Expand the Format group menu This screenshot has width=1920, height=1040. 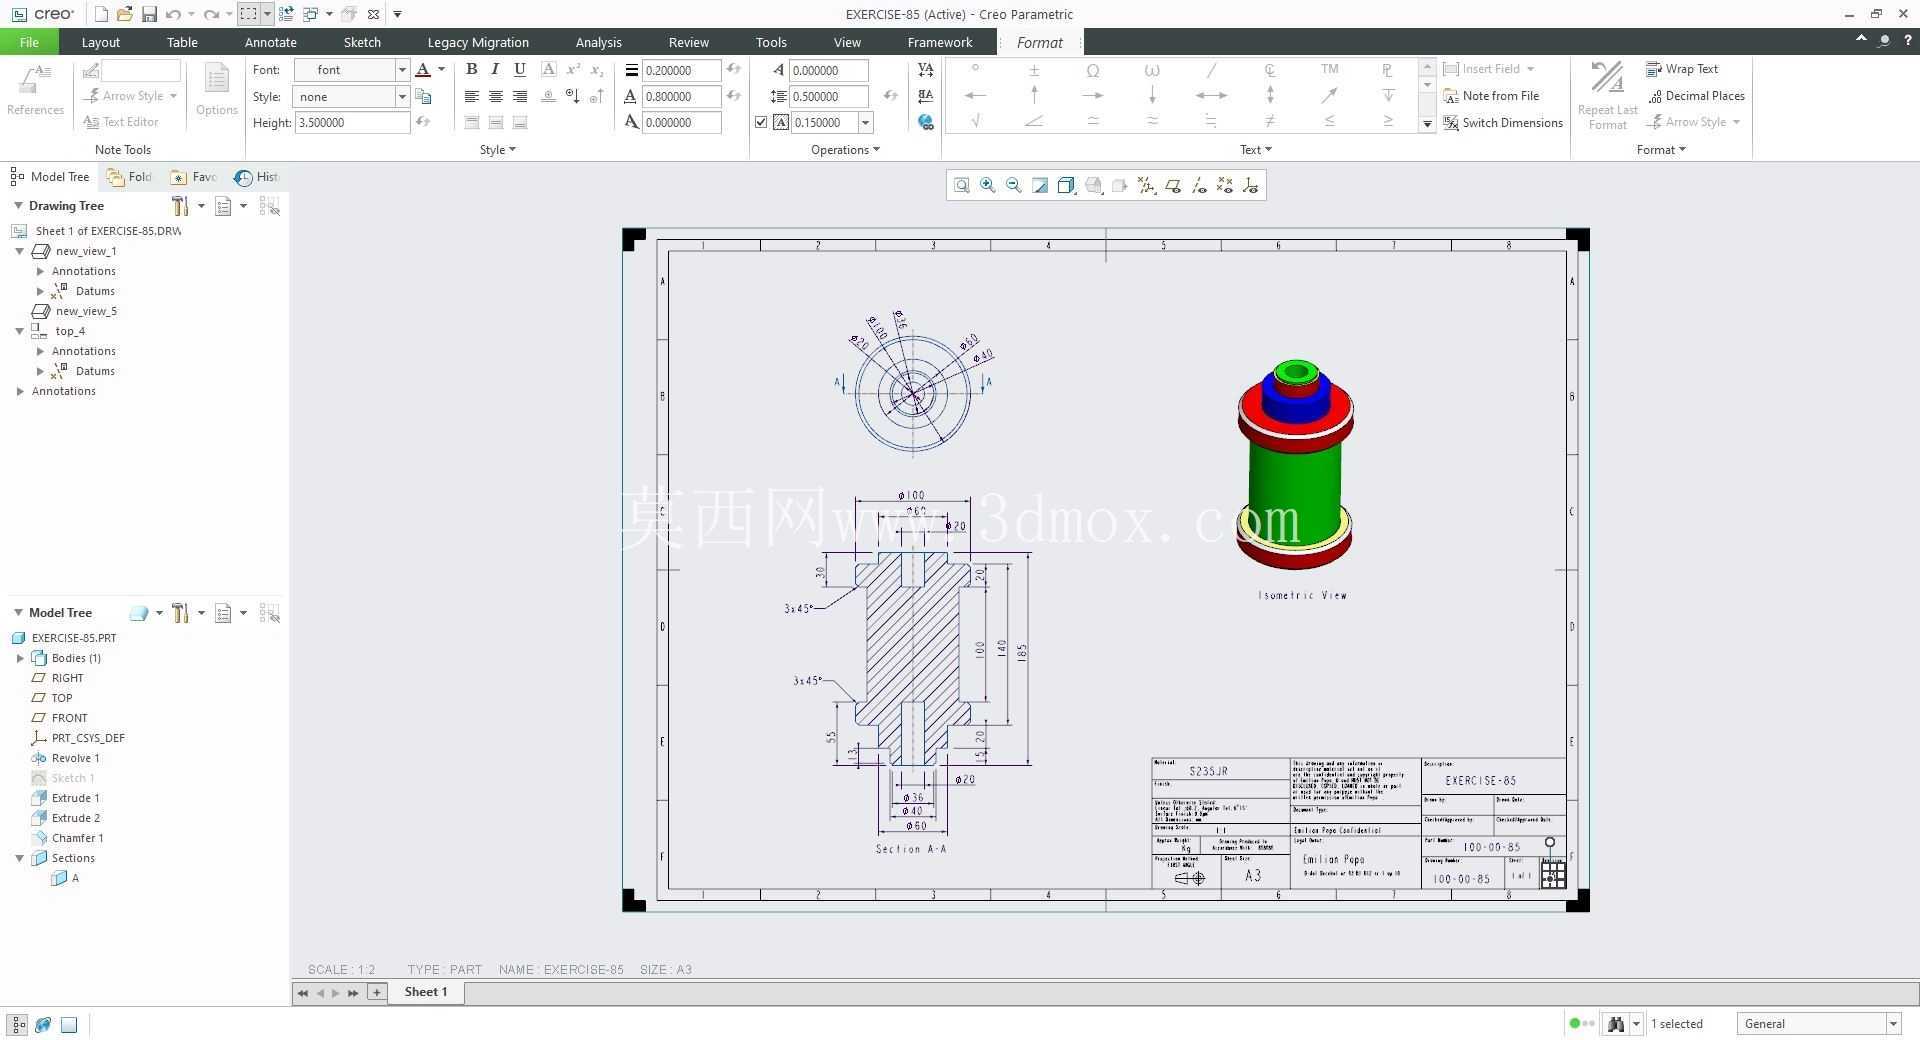pyautogui.click(x=1661, y=149)
